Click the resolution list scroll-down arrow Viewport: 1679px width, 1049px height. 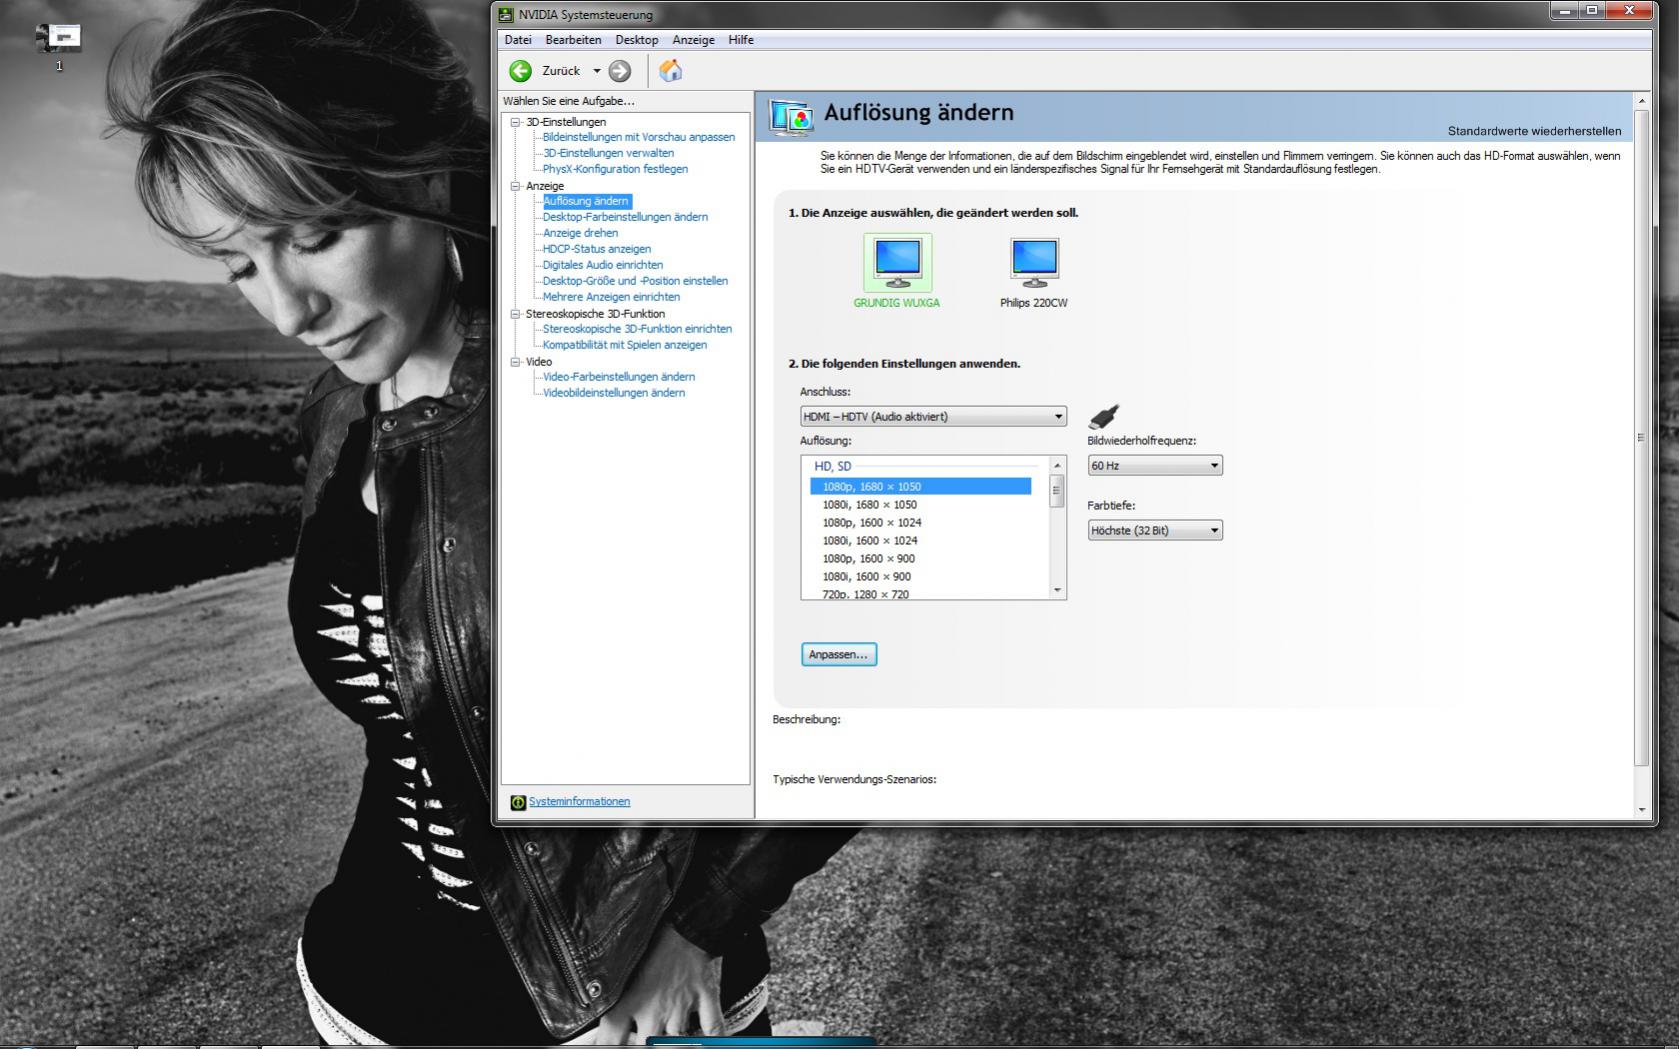coord(1057,590)
